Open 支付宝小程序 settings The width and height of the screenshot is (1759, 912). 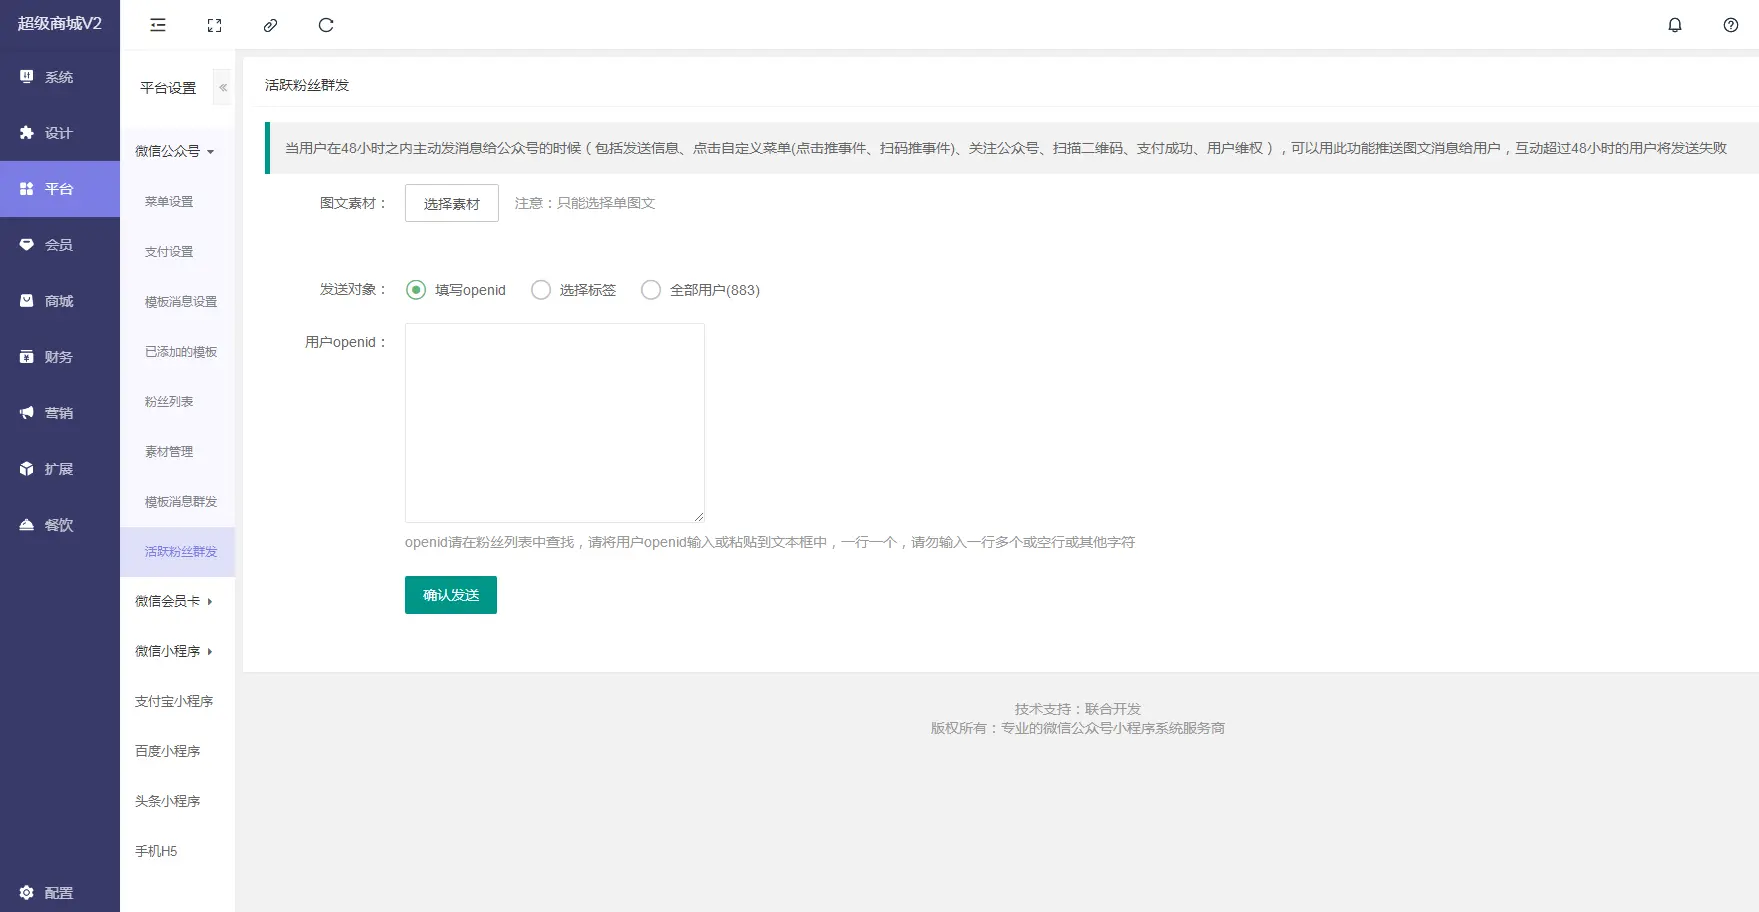pos(177,701)
